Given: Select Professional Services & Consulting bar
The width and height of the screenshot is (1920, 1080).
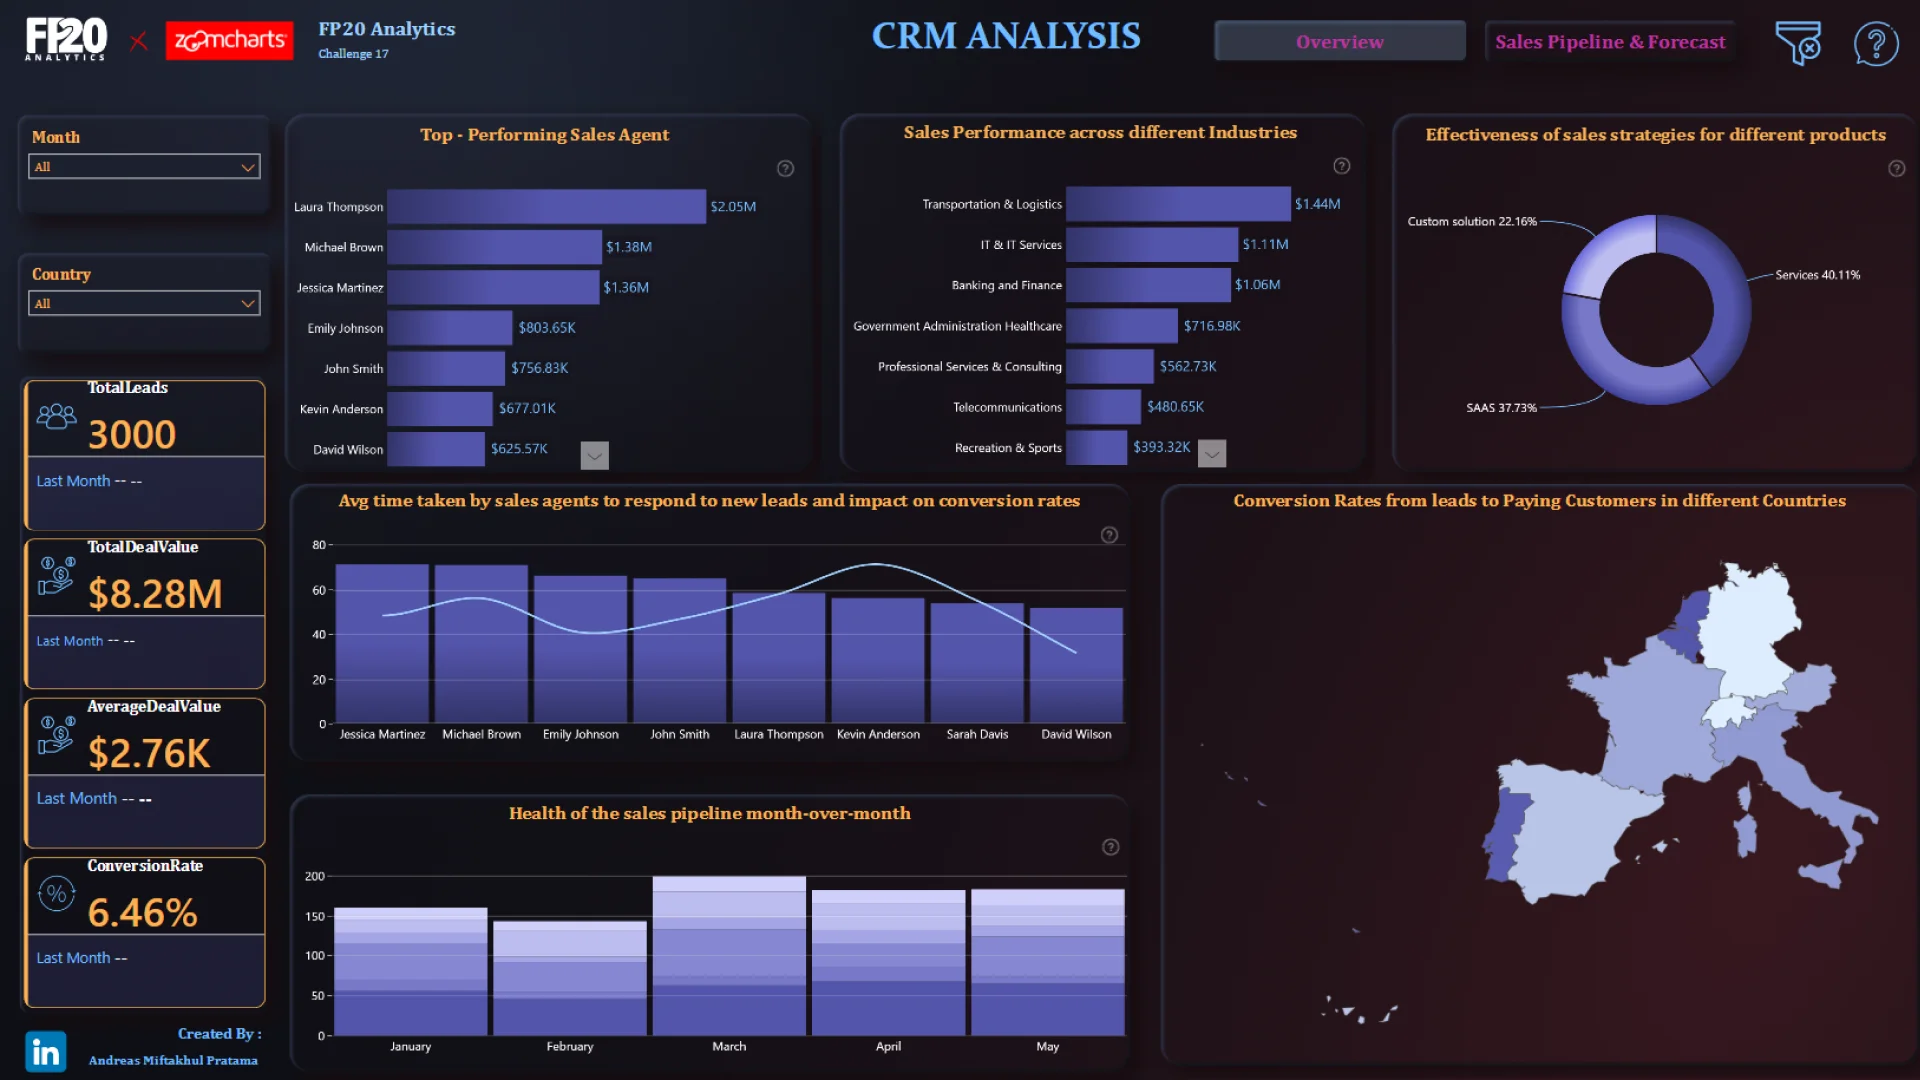Looking at the screenshot, I should 1110,366.
